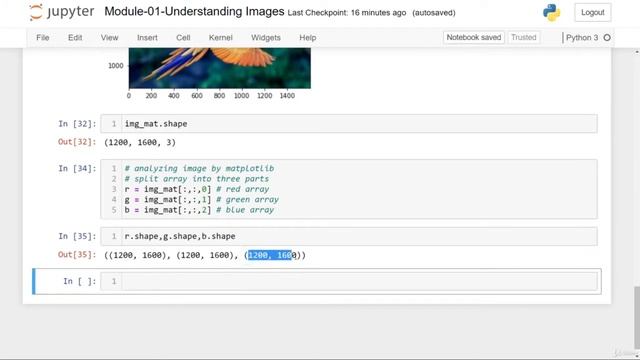Click the 1400 x-axis tick label
Image resolution: width=640 pixels, height=360 pixels.
(x=287, y=96)
